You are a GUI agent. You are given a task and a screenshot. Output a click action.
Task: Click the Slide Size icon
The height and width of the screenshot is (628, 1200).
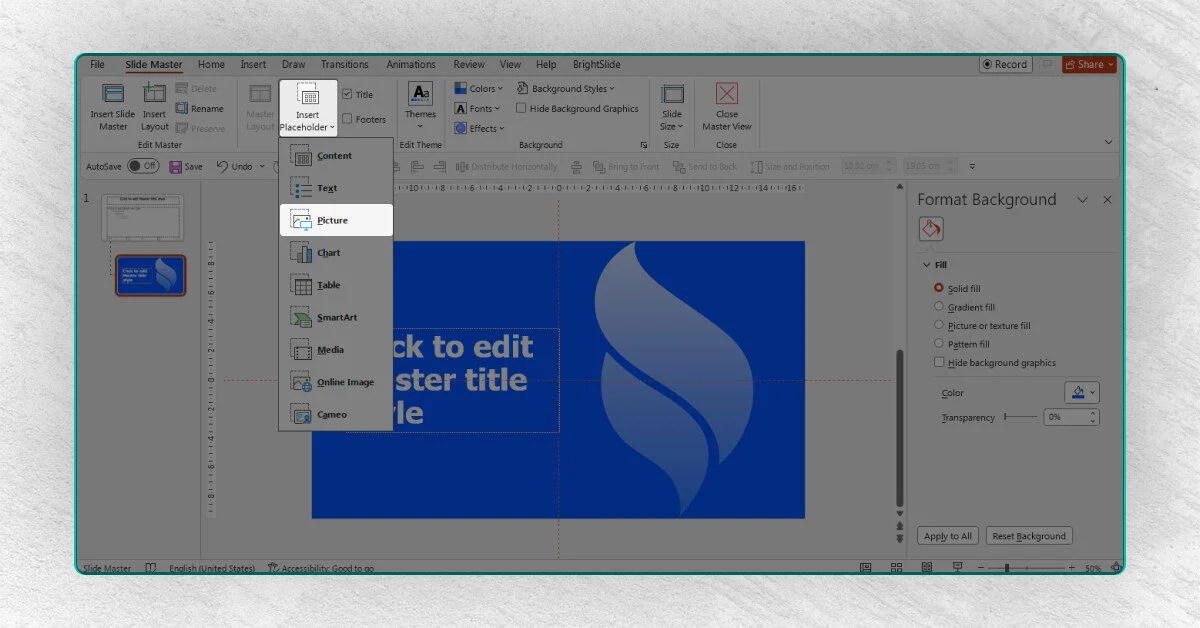click(x=672, y=95)
